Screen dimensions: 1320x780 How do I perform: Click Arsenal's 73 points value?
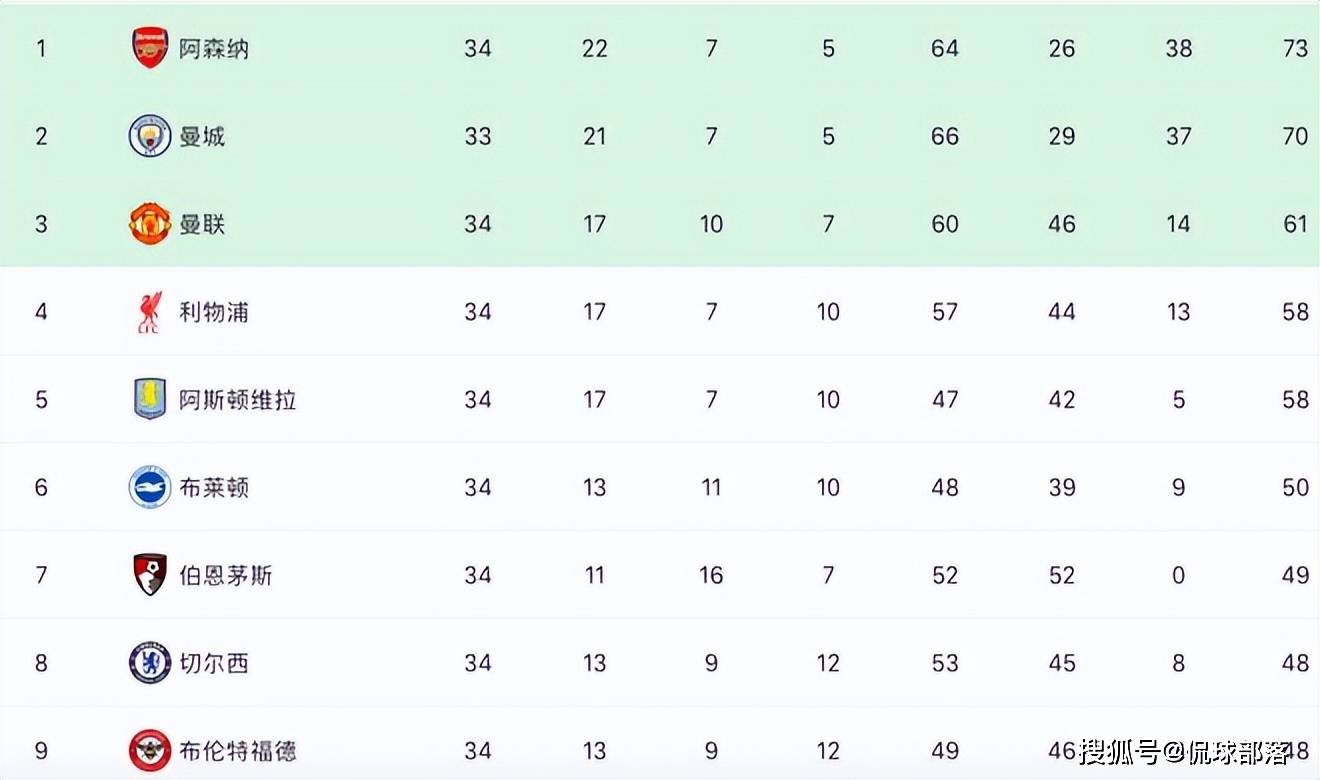(1295, 48)
